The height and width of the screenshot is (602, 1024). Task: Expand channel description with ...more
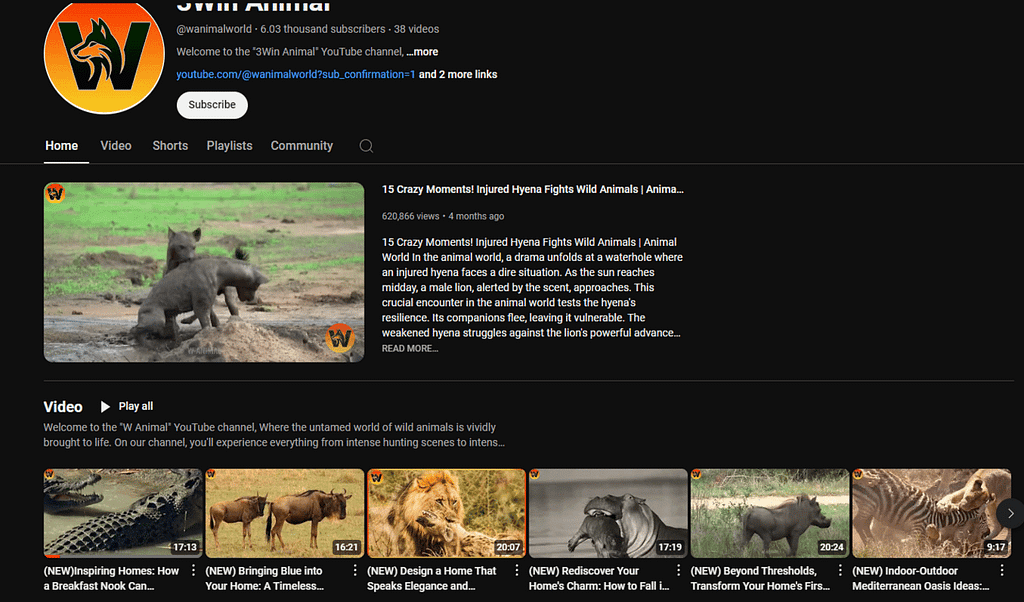tap(423, 52)
